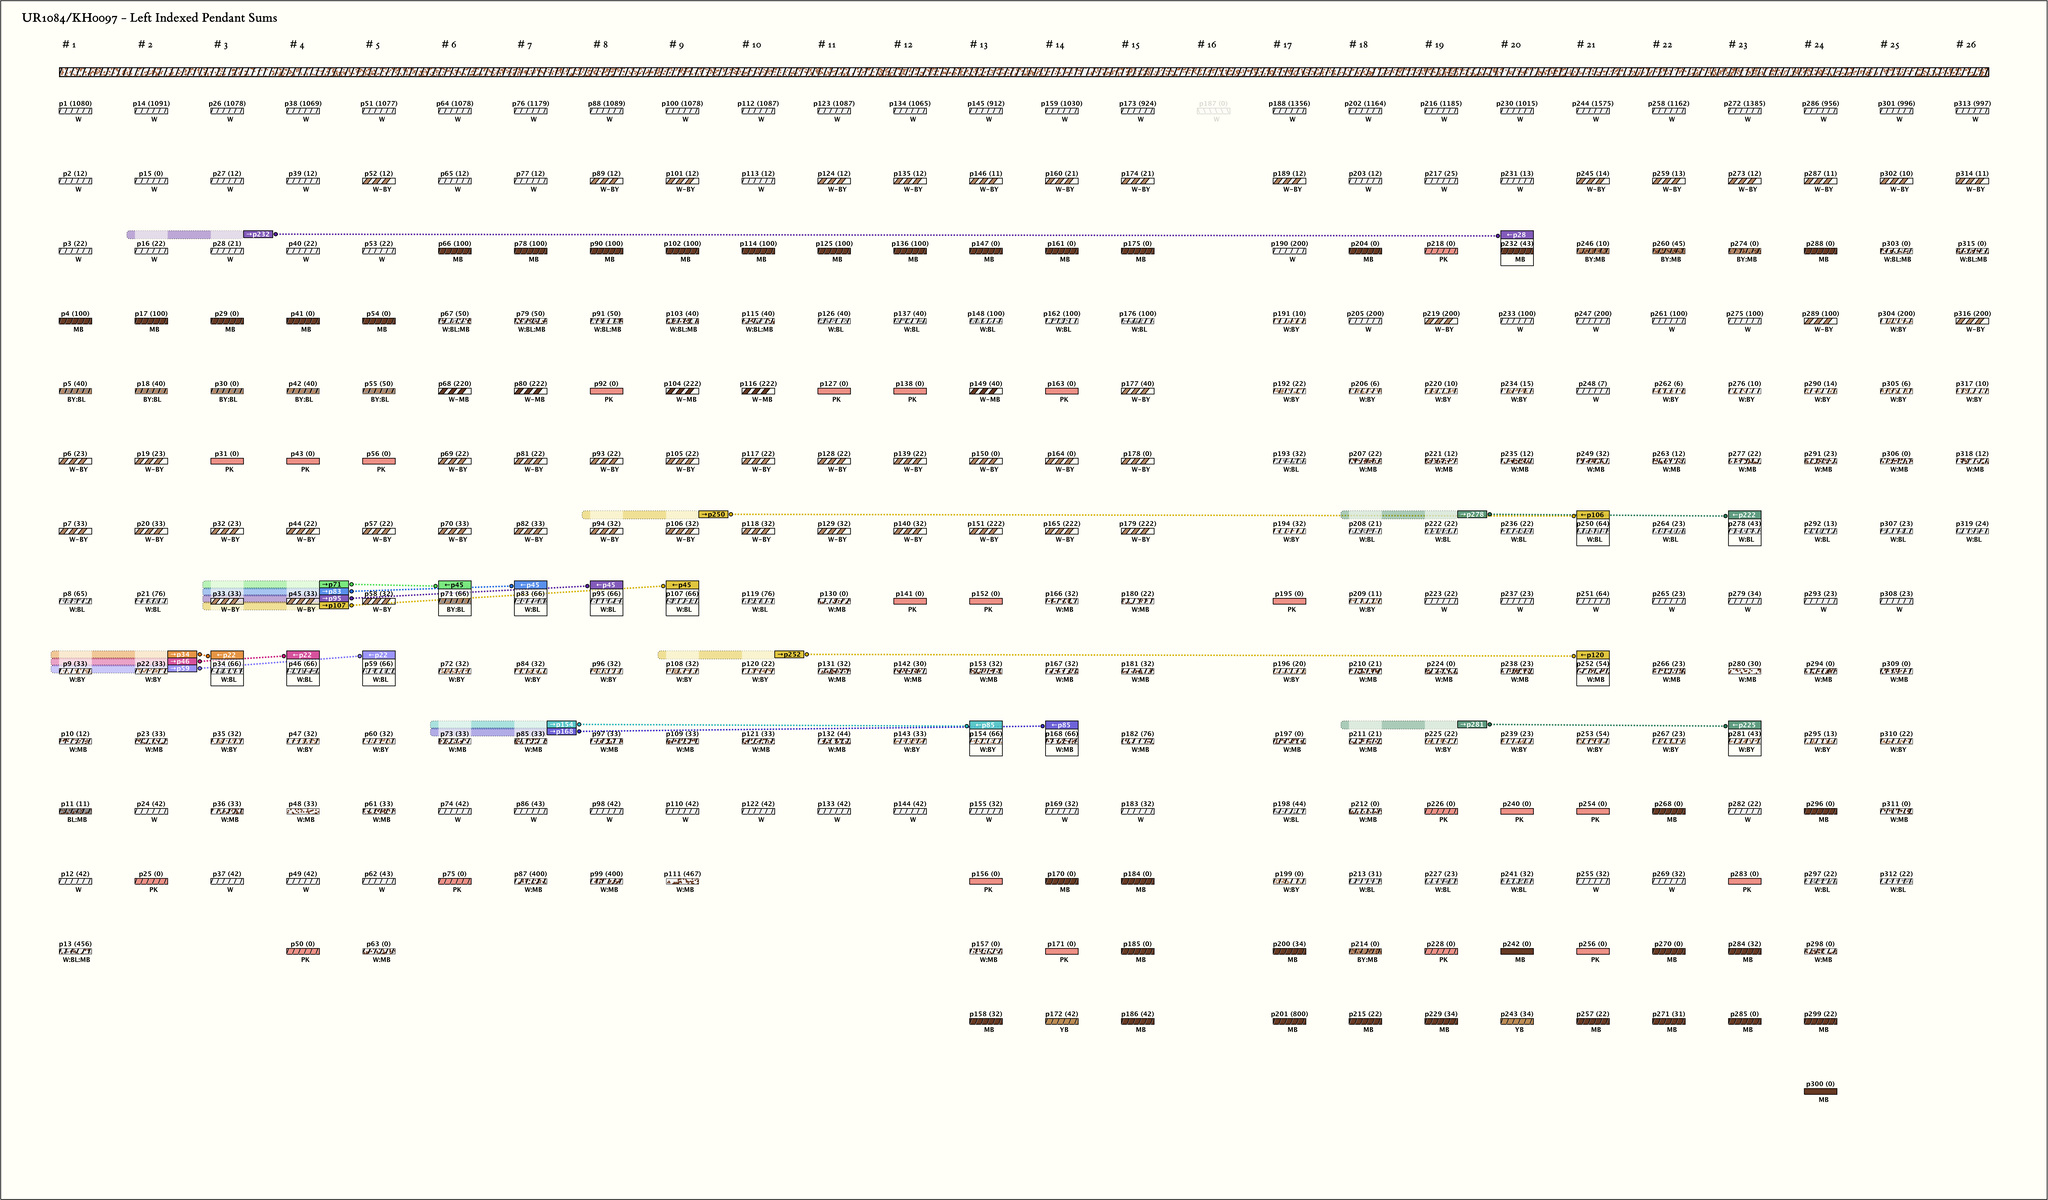Viewport: 2048px width, 1200px height.
Task: Click the green ←p225 tag above p281
Action: [x=1744, y=725]
